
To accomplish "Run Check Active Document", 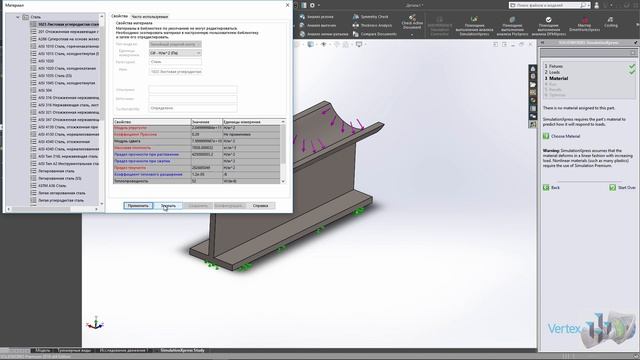I will tap(412, 22).
